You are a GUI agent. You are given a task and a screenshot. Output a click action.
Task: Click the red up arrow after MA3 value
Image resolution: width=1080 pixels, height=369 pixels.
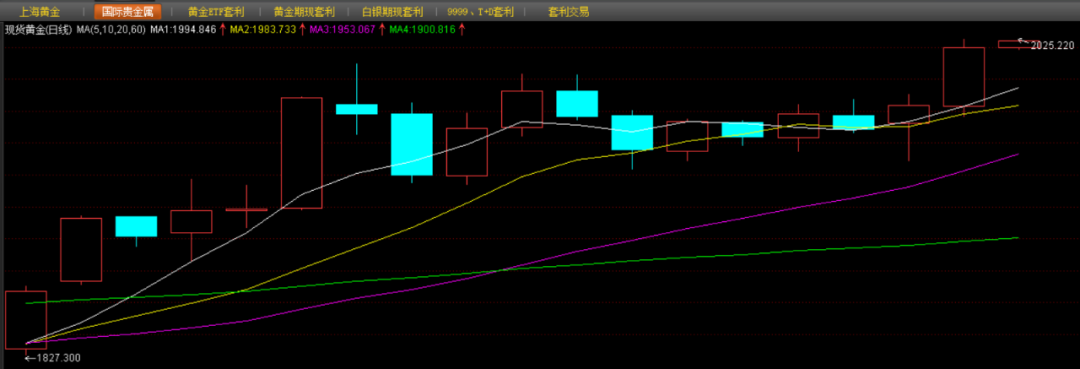coord(382,30)
